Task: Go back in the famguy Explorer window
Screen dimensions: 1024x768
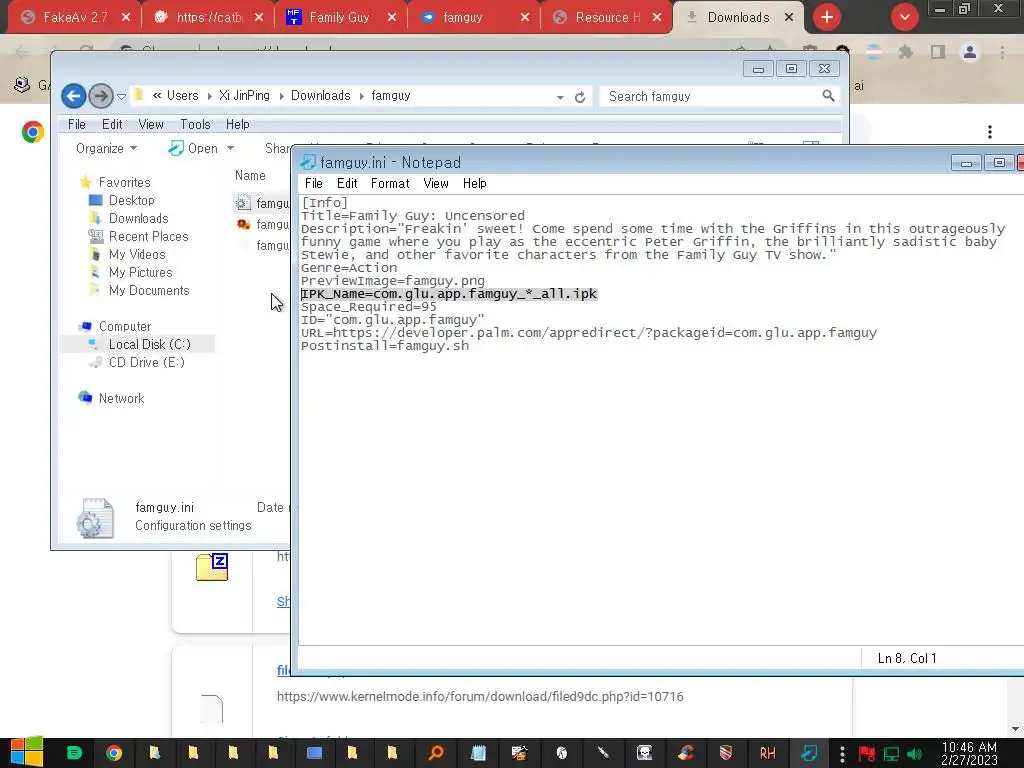Action: tap(74, 96)
